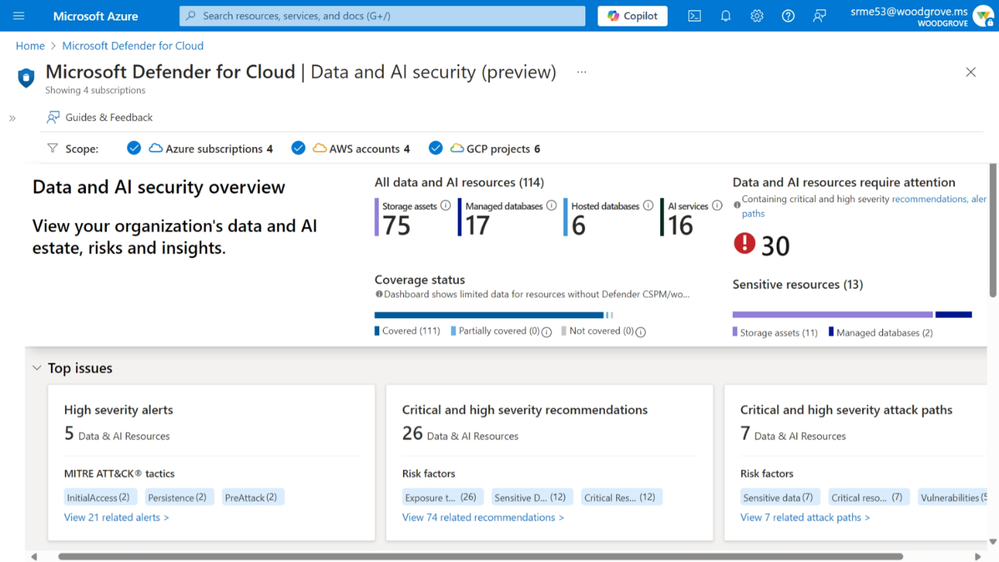999x562 pixels.
Task: Open Cloud Shell from the top bar
Action: coord(694,16)
